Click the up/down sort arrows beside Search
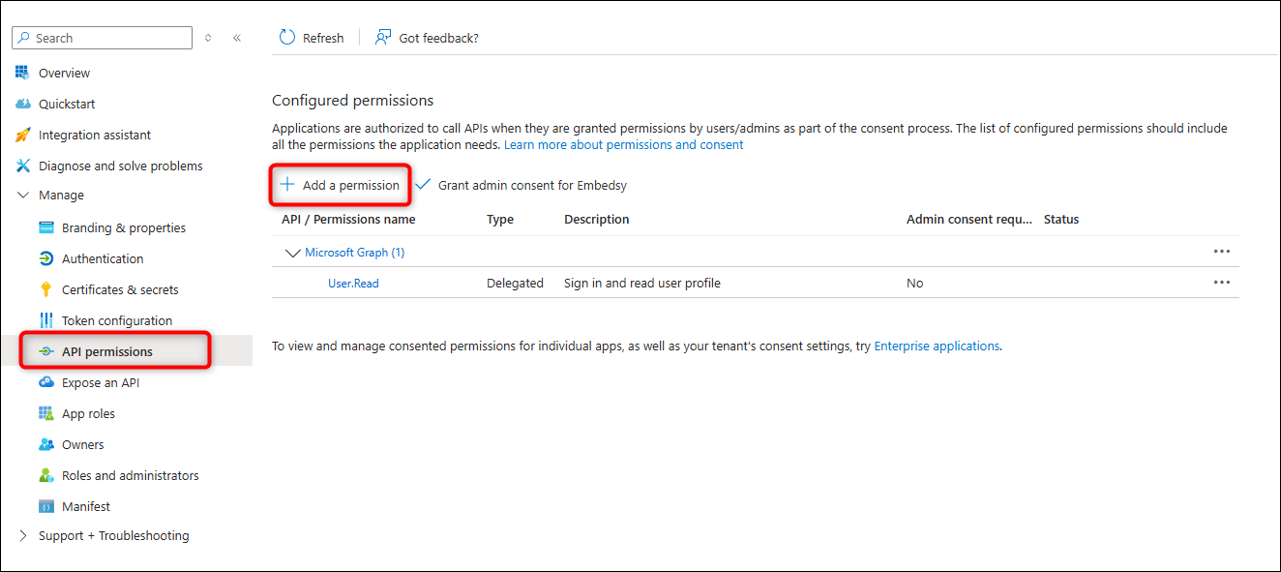Viewport: 1281px width, 572px height. click(x=208, y=38)
